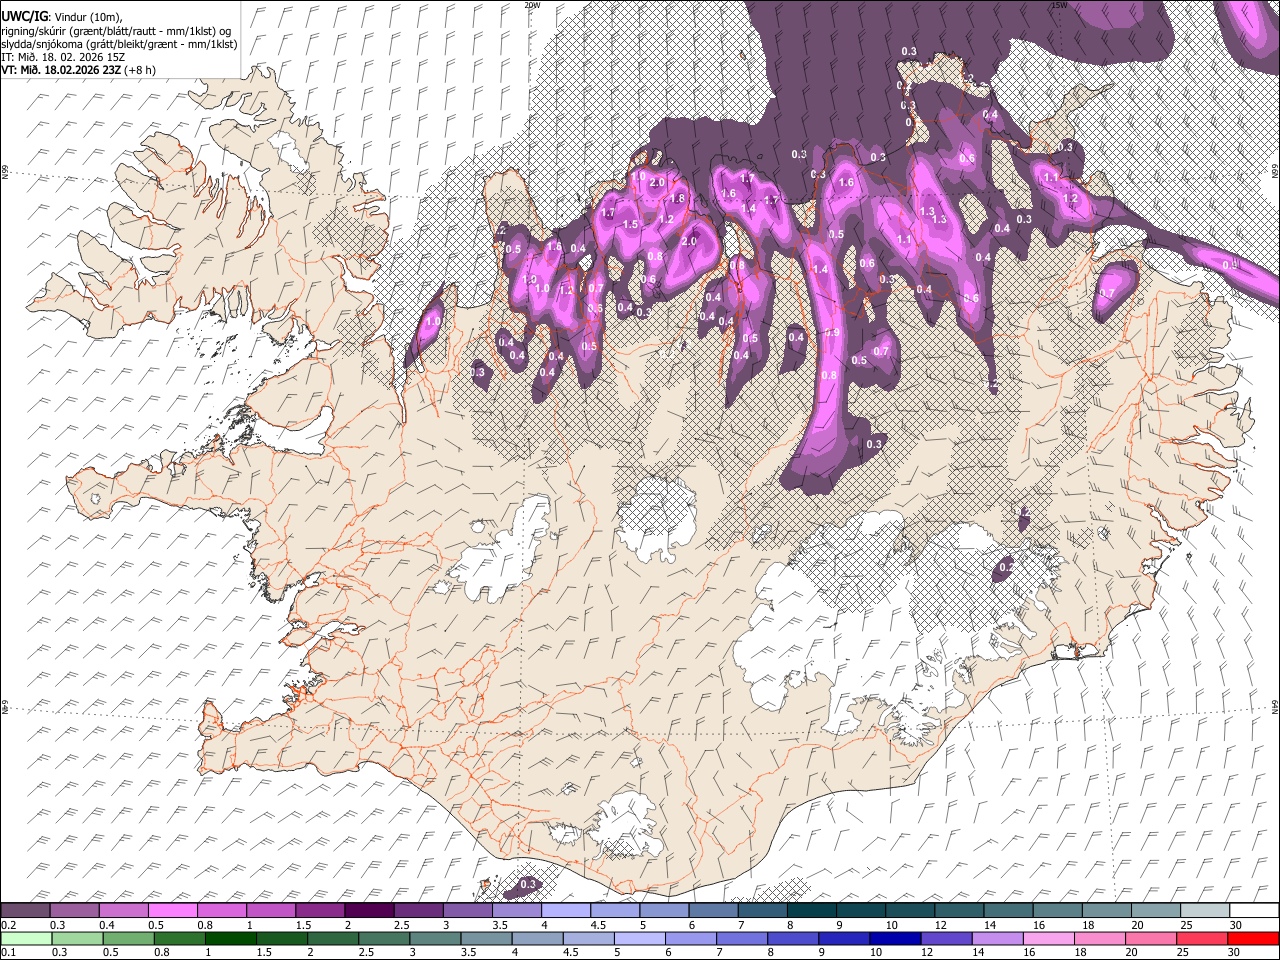This screenshot has width=1280, height=960.
Task: Click the 2.5–3 grey-green rain legend swatch
Action: 384,939
